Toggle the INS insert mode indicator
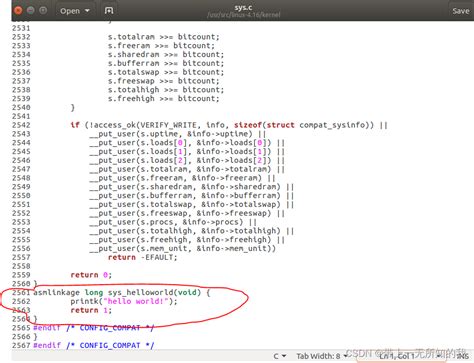The height and width of the screenshot is (363, 474). click(462, 356)
